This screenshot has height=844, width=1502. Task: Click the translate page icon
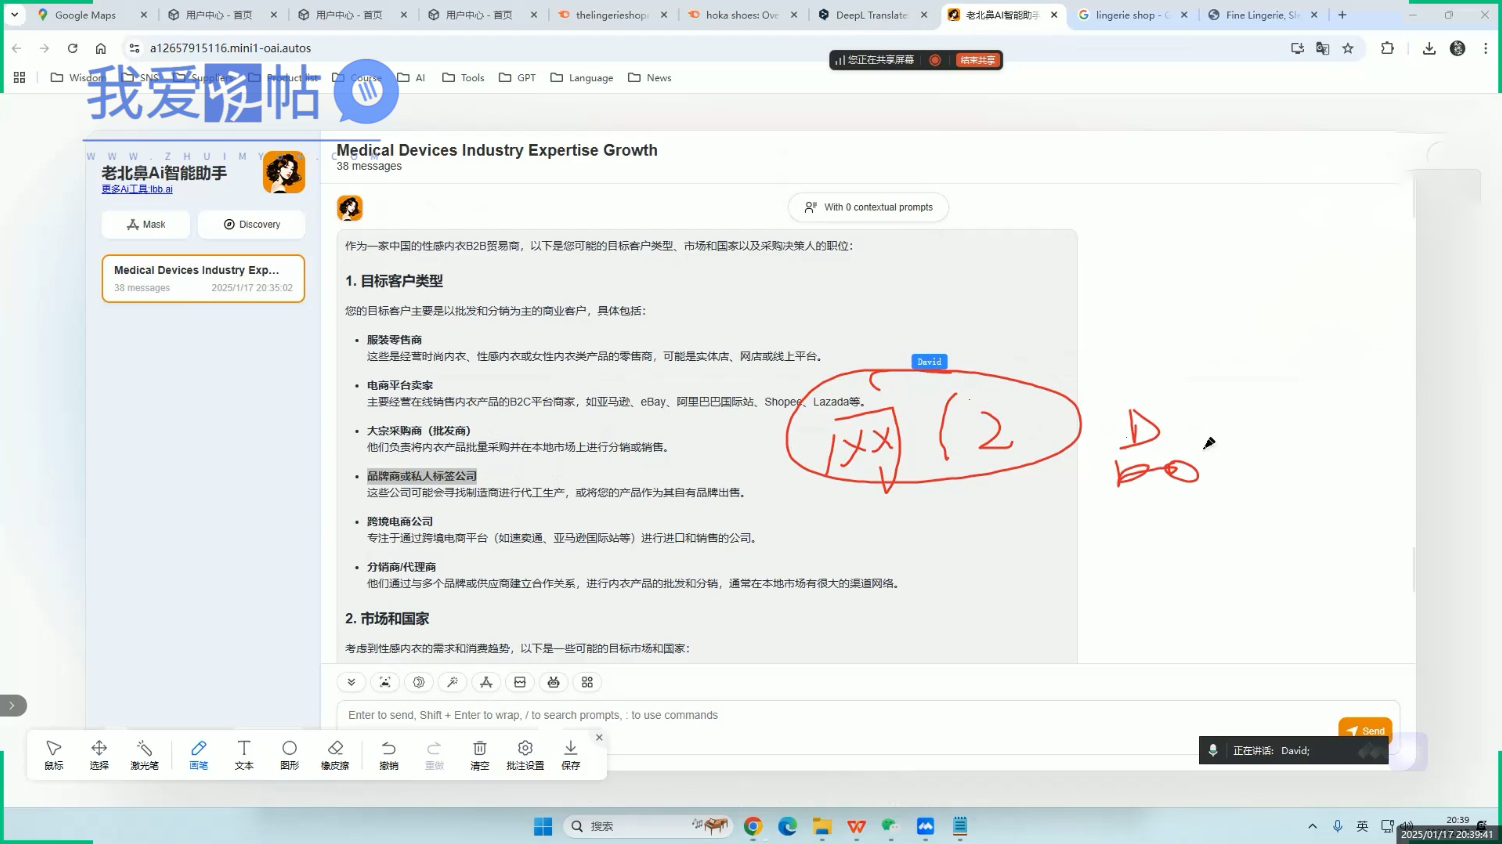[x=1322, y=48]
